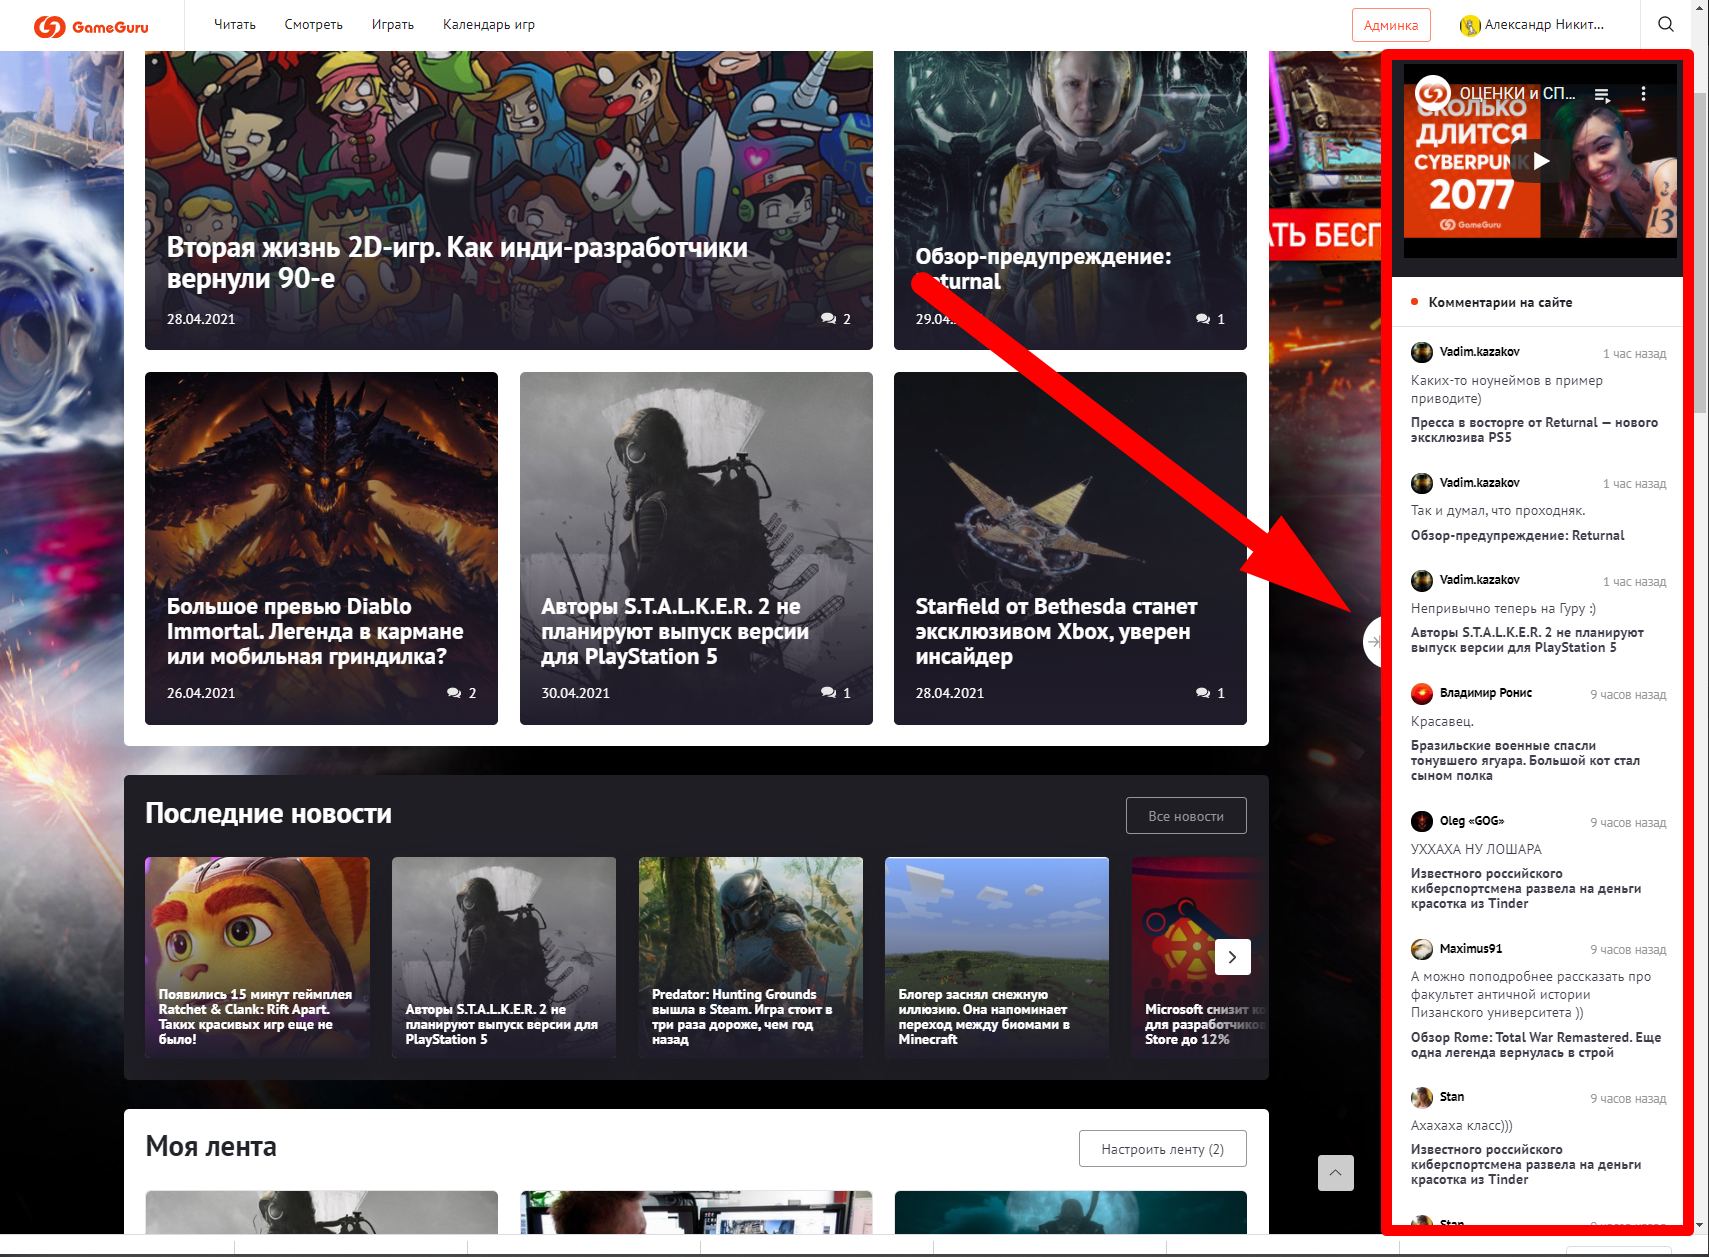Click Maximus91 avatar in comments

1422,949
